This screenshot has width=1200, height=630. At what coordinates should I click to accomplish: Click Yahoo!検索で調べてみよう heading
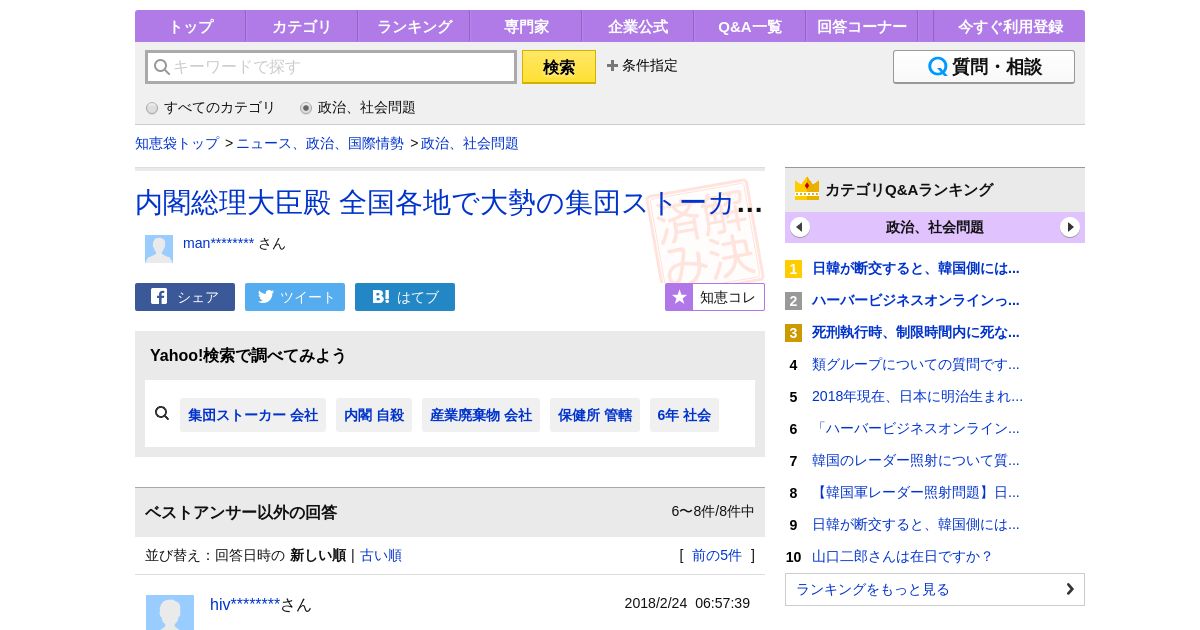point(248,355)
